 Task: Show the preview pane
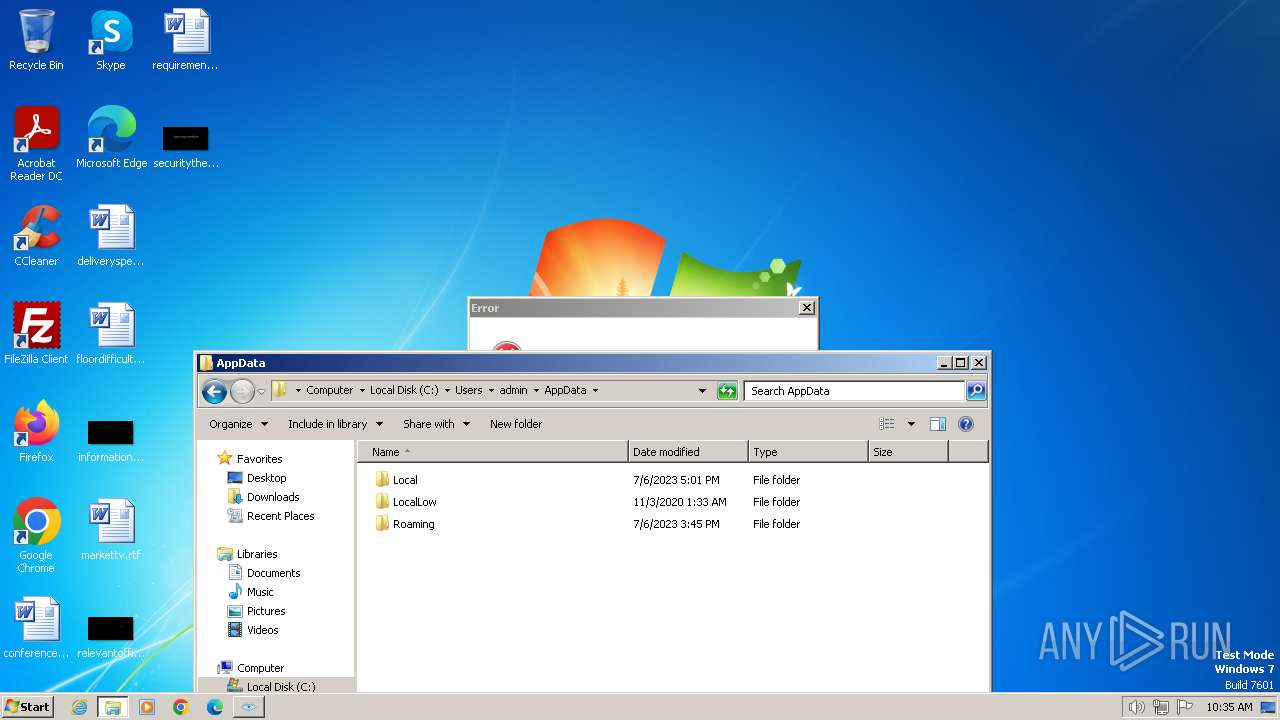click(x=938, y=424)
